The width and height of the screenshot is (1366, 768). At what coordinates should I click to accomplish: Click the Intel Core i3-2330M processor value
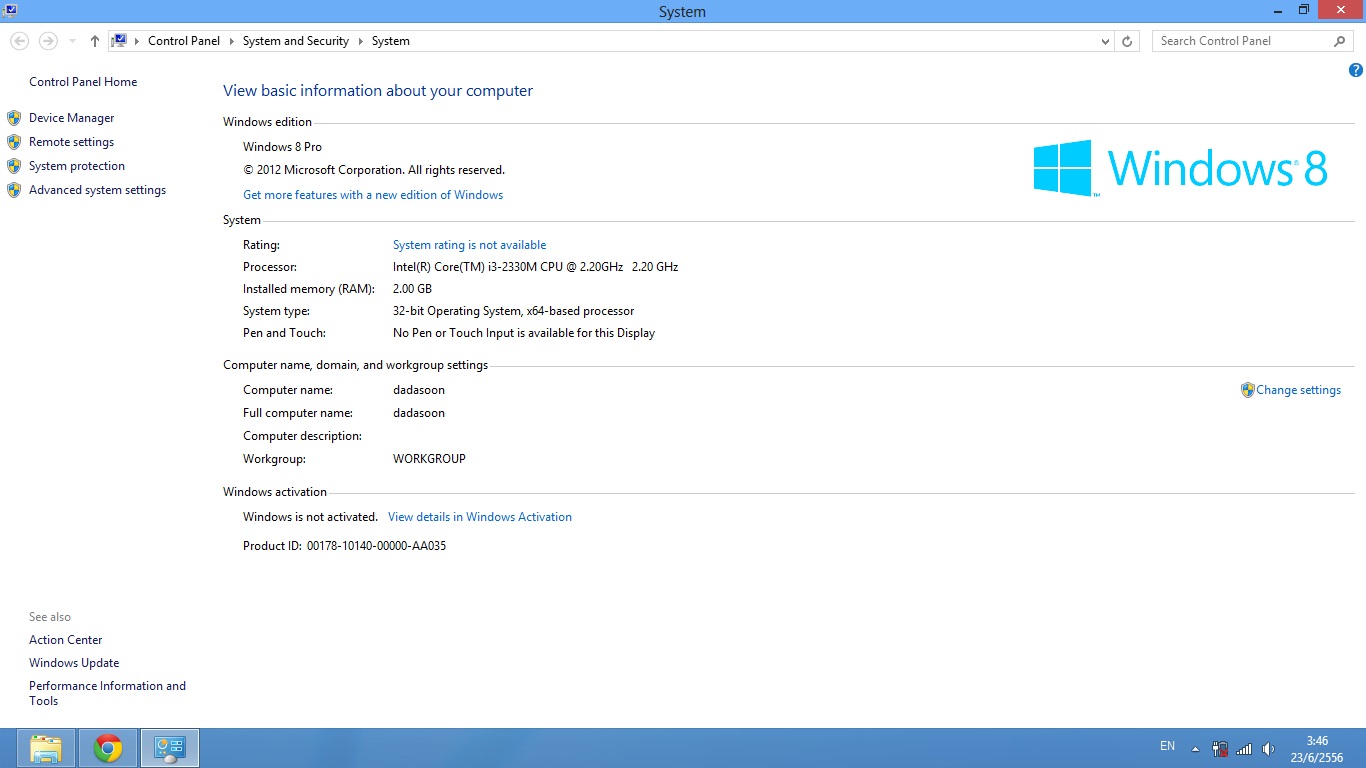pos(536,267)
